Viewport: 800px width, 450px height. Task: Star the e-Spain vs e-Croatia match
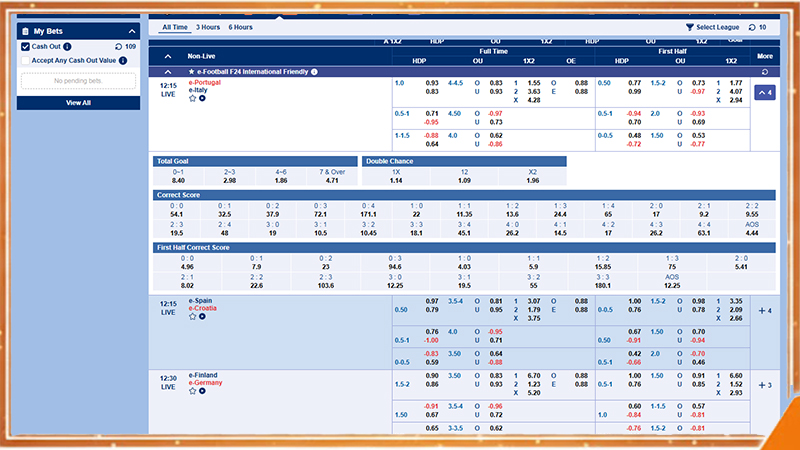coord(192,316)
